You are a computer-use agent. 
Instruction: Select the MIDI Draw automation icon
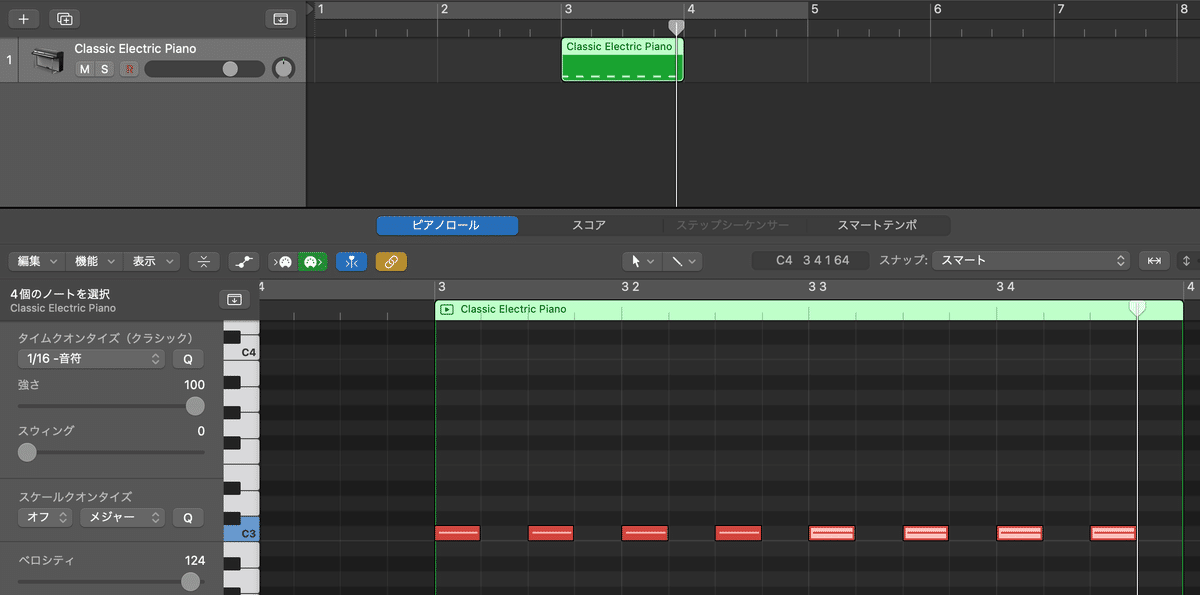click(244, 261)
